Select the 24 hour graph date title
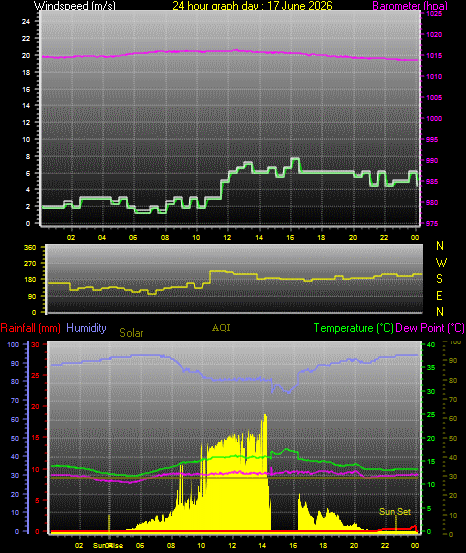466x553 pixels. click(252, 5)
